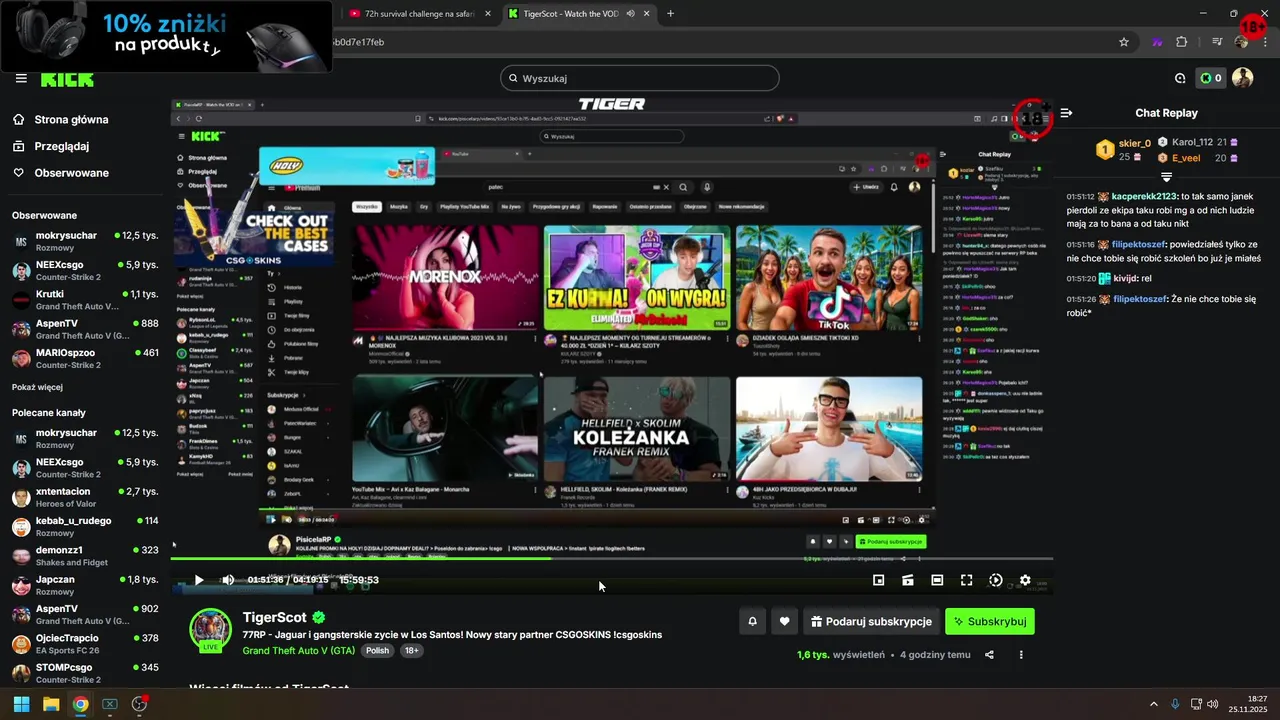Expand Pokaż więcej under Obserwowane
1280x720 pixels.
pos(37,387)
